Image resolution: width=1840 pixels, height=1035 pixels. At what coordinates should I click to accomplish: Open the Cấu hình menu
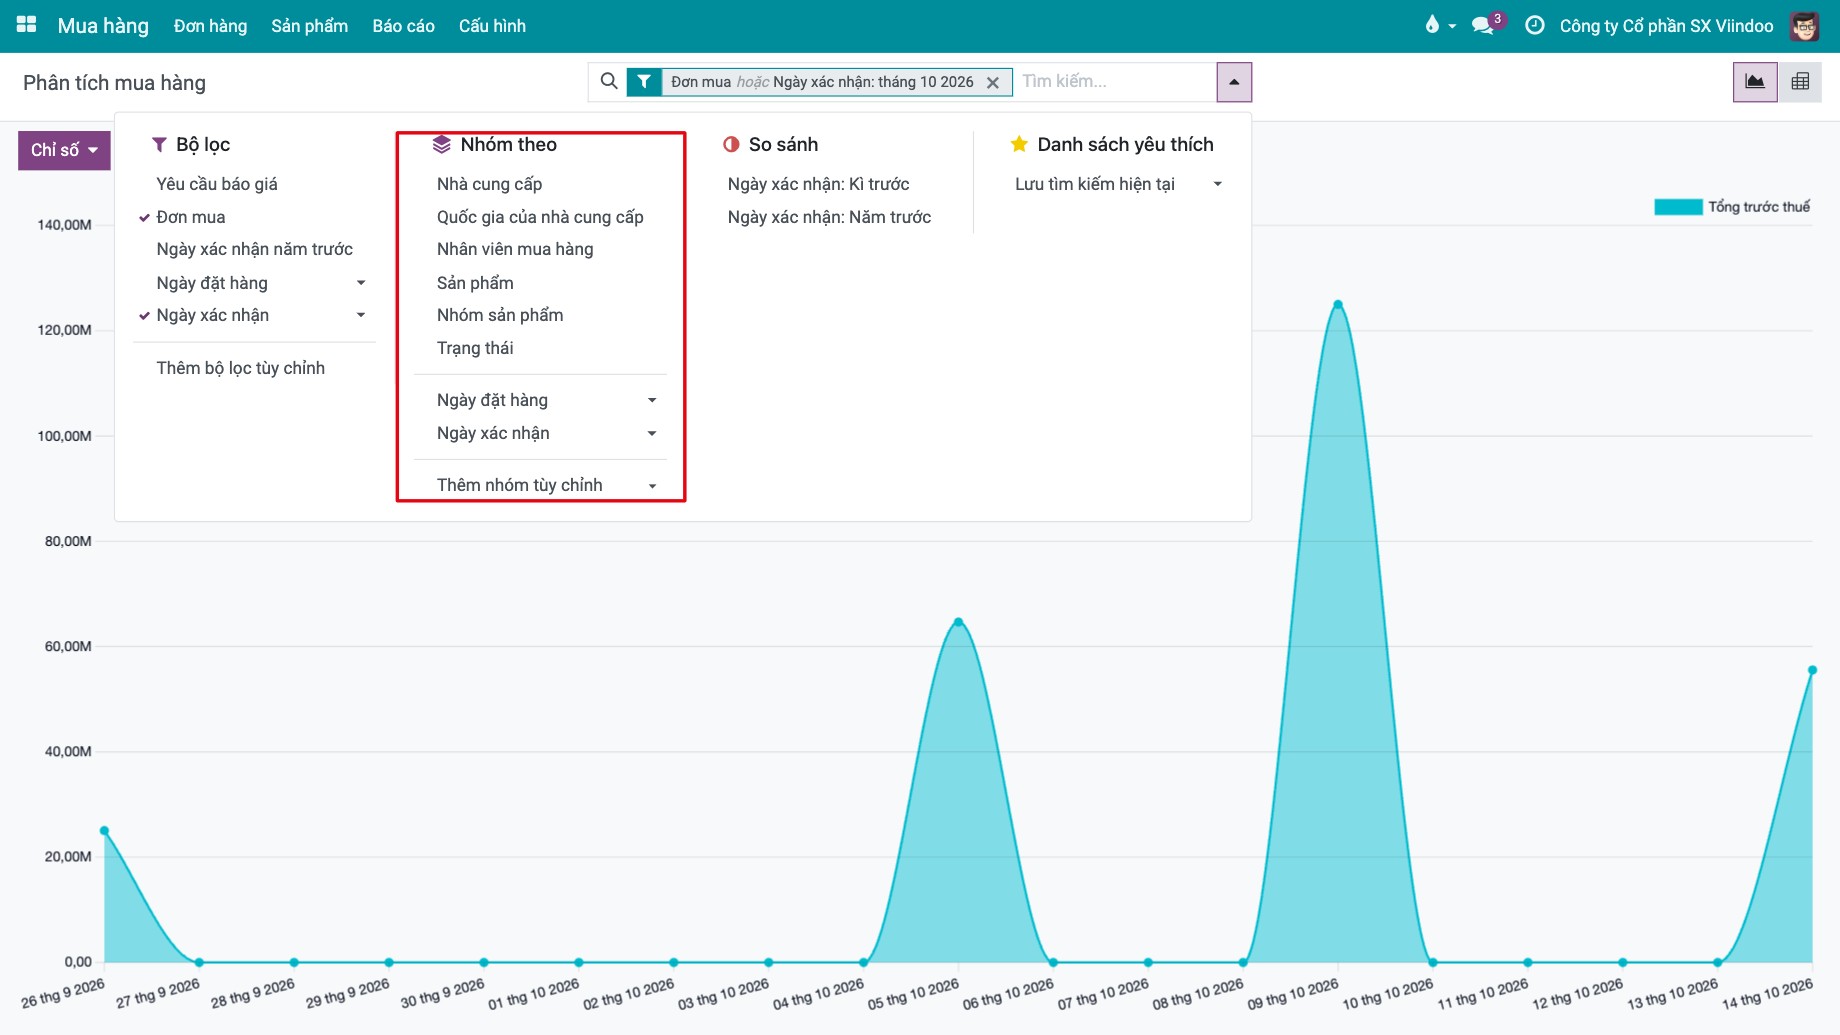pyautogui.click(x=492, y=26)
